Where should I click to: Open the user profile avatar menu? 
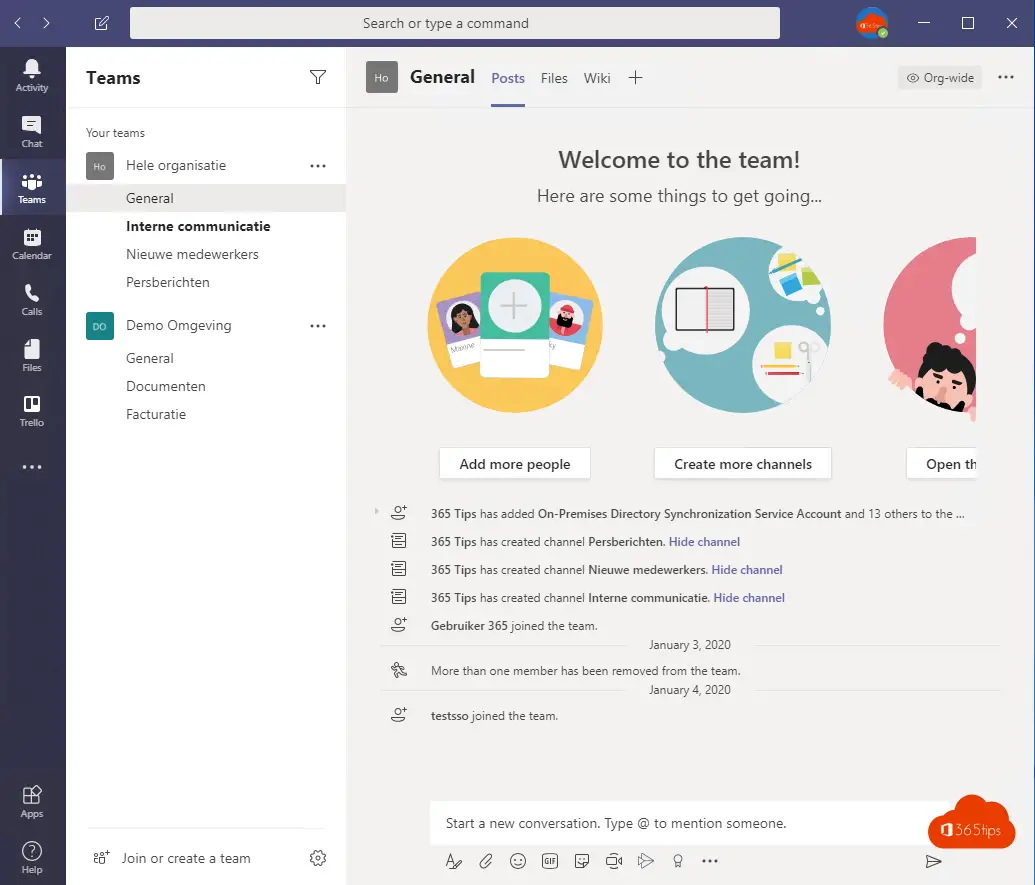click(871, 23)
